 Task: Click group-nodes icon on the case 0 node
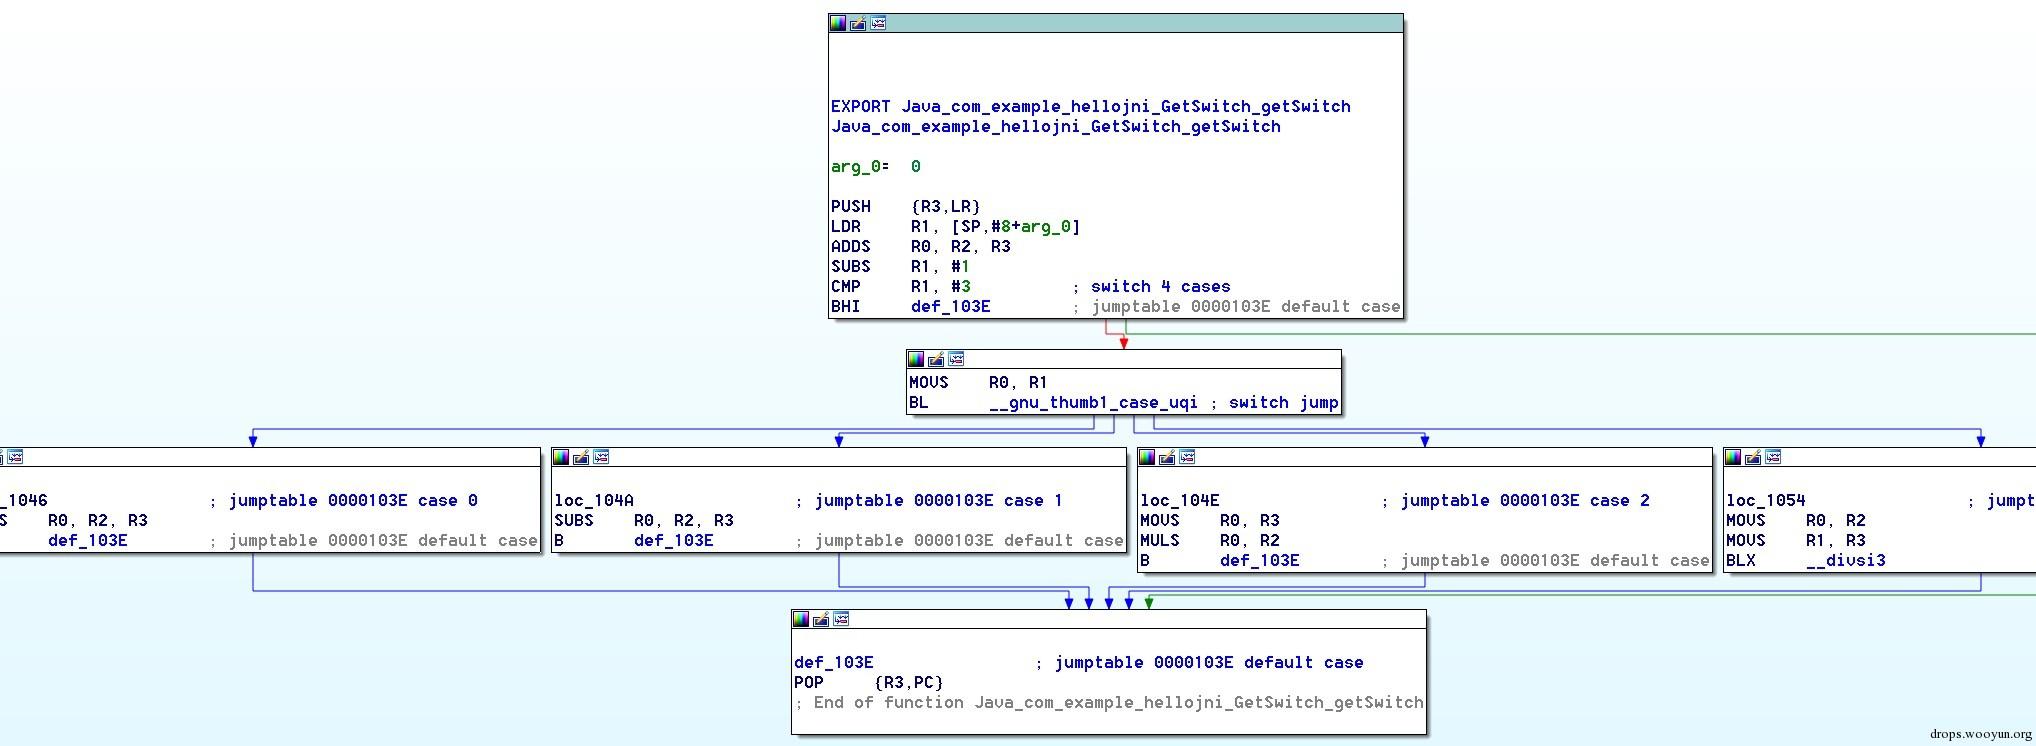pyautogui.click(x=15, y=457)
